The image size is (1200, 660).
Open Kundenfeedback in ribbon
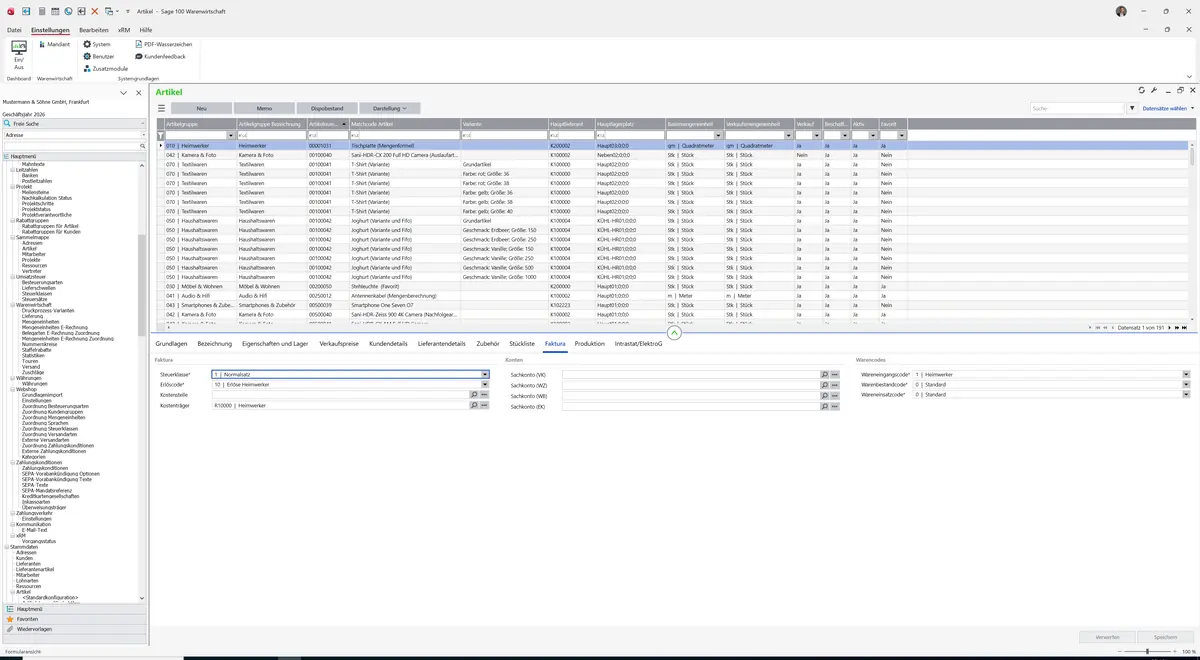point(160,57)
